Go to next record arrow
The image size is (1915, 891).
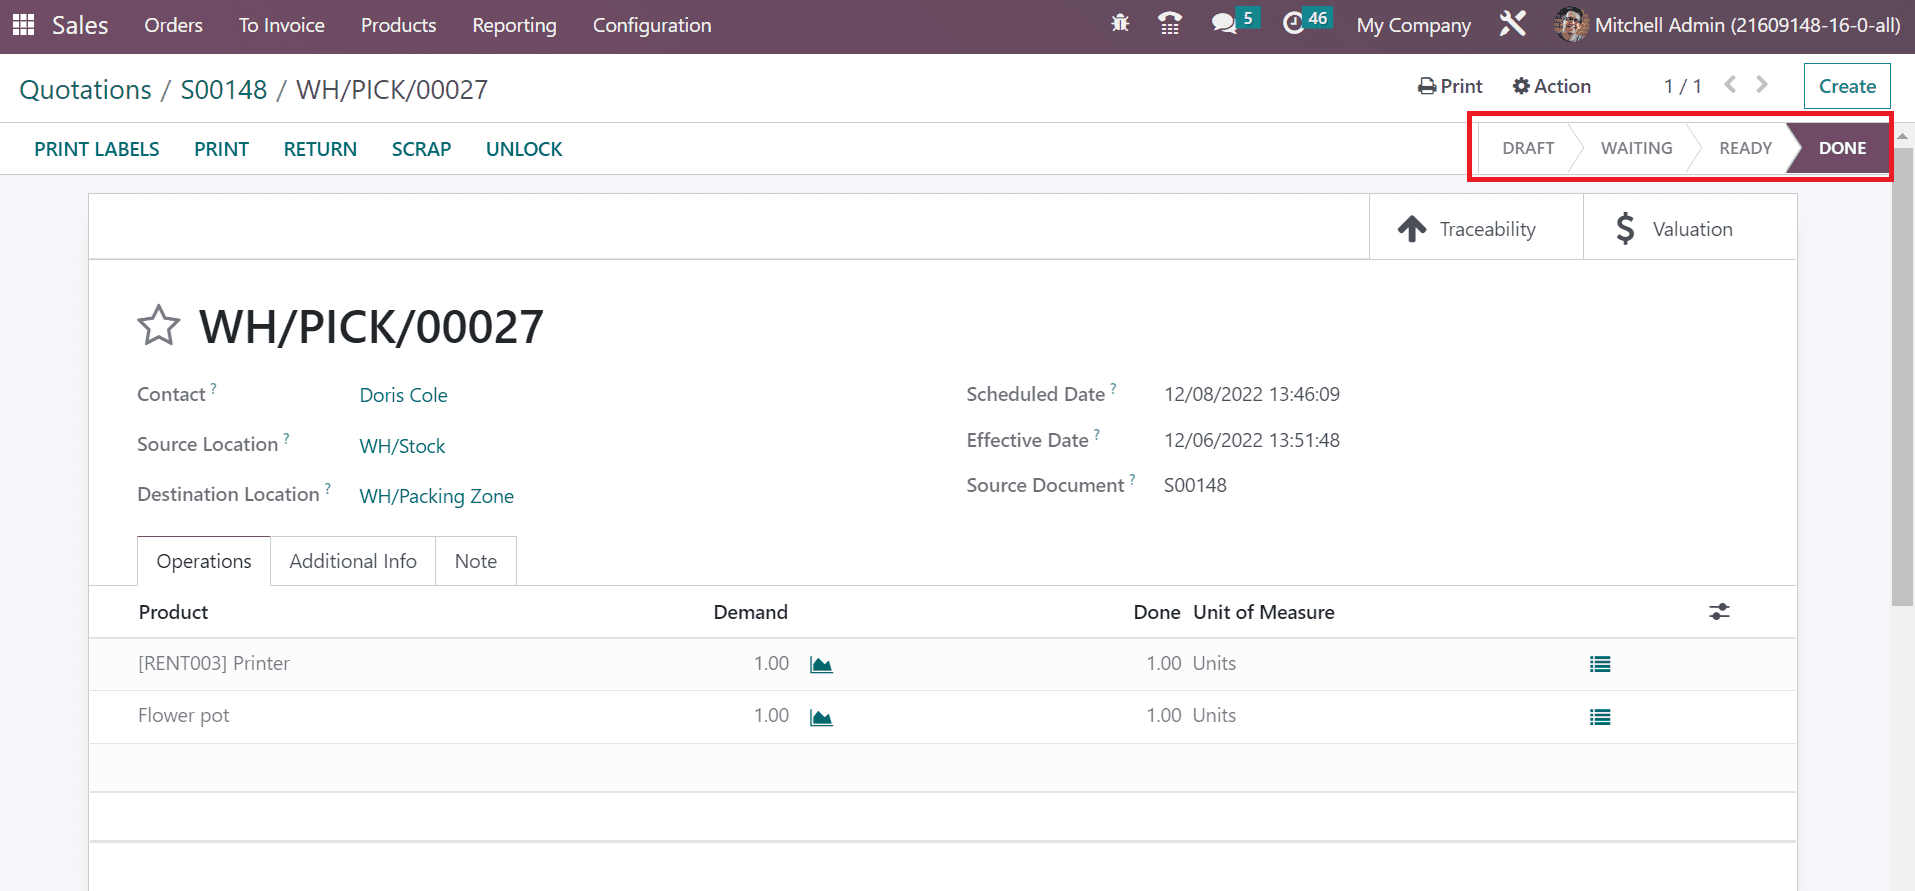point(1762,85)
